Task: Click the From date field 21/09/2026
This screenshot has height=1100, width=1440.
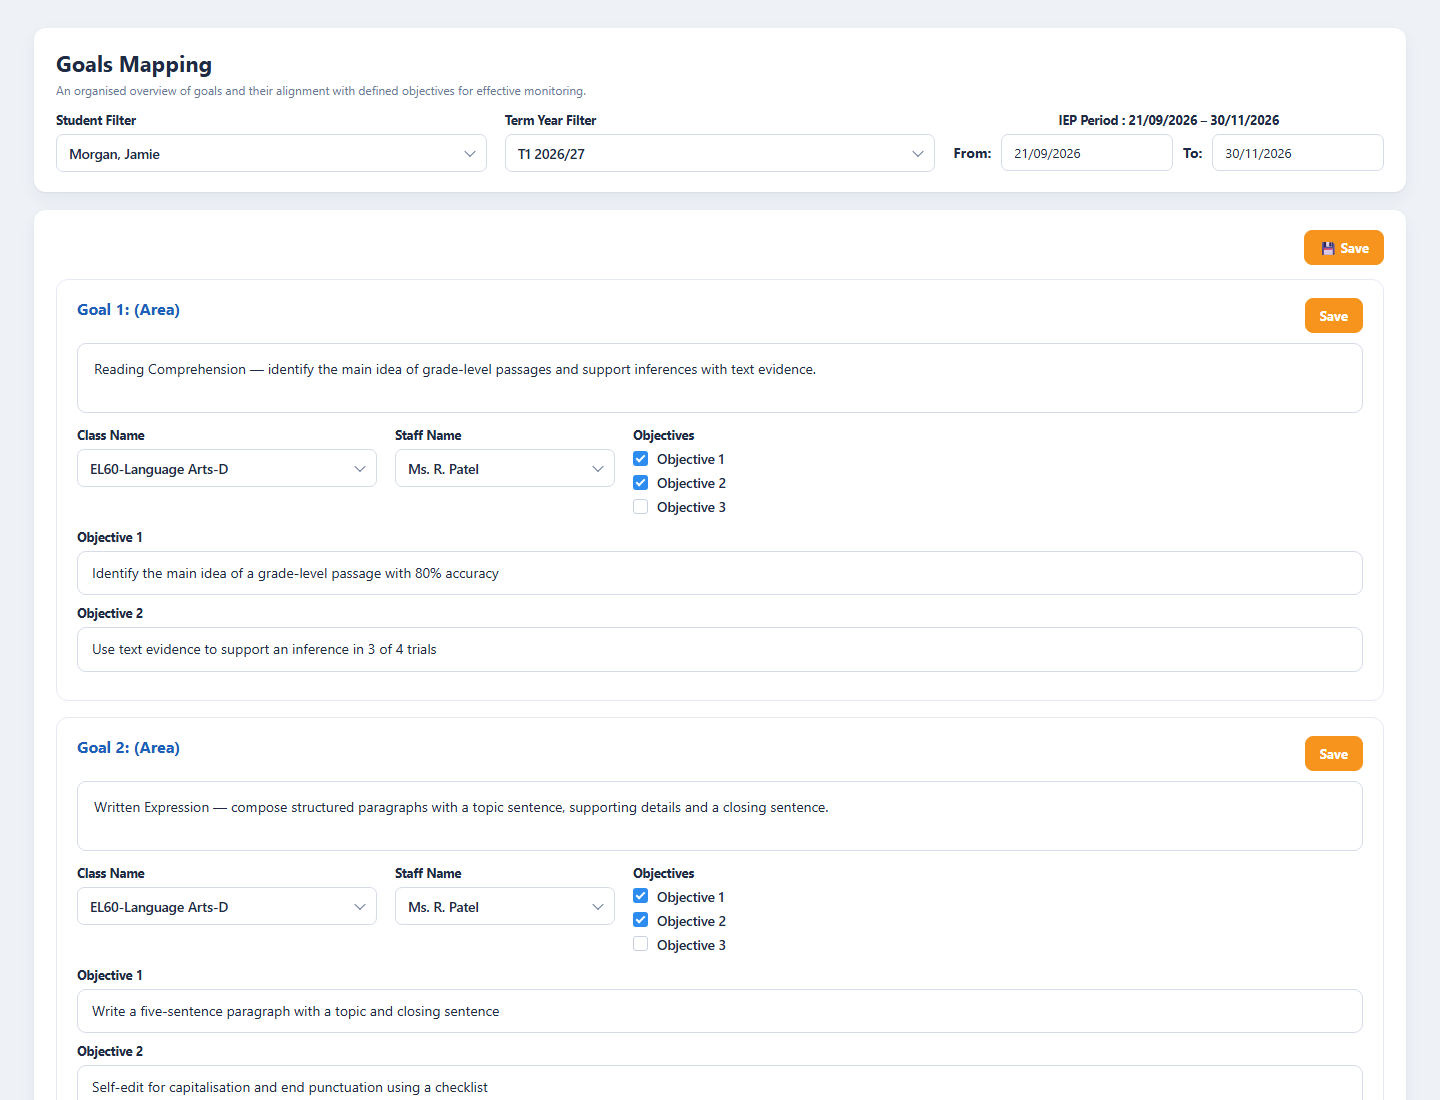Action: 1086,153
